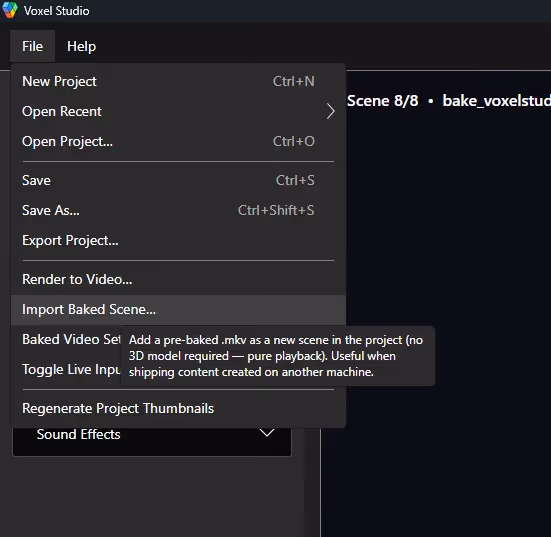This screenshot has height=537, width=551.
Task: Click the Voxel Studio app logo icon
Action: pos(10,10)
